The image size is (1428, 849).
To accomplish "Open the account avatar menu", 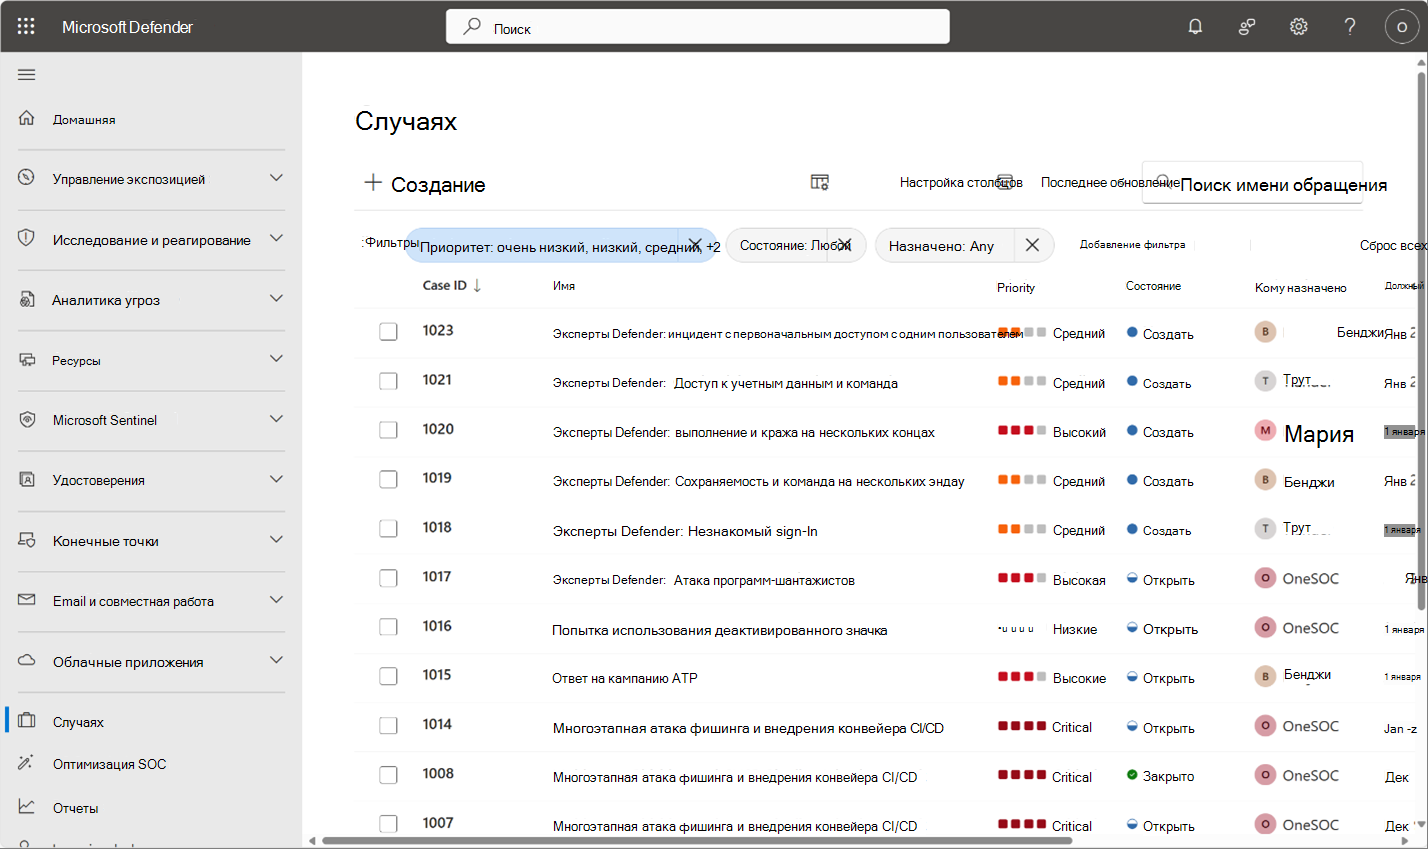I will pyautogui.click(x=1402, y=27).
